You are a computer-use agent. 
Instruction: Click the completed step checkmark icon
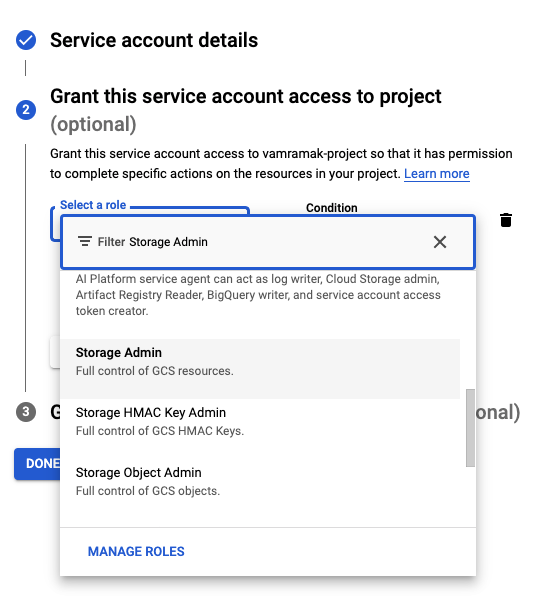point(26,40)
